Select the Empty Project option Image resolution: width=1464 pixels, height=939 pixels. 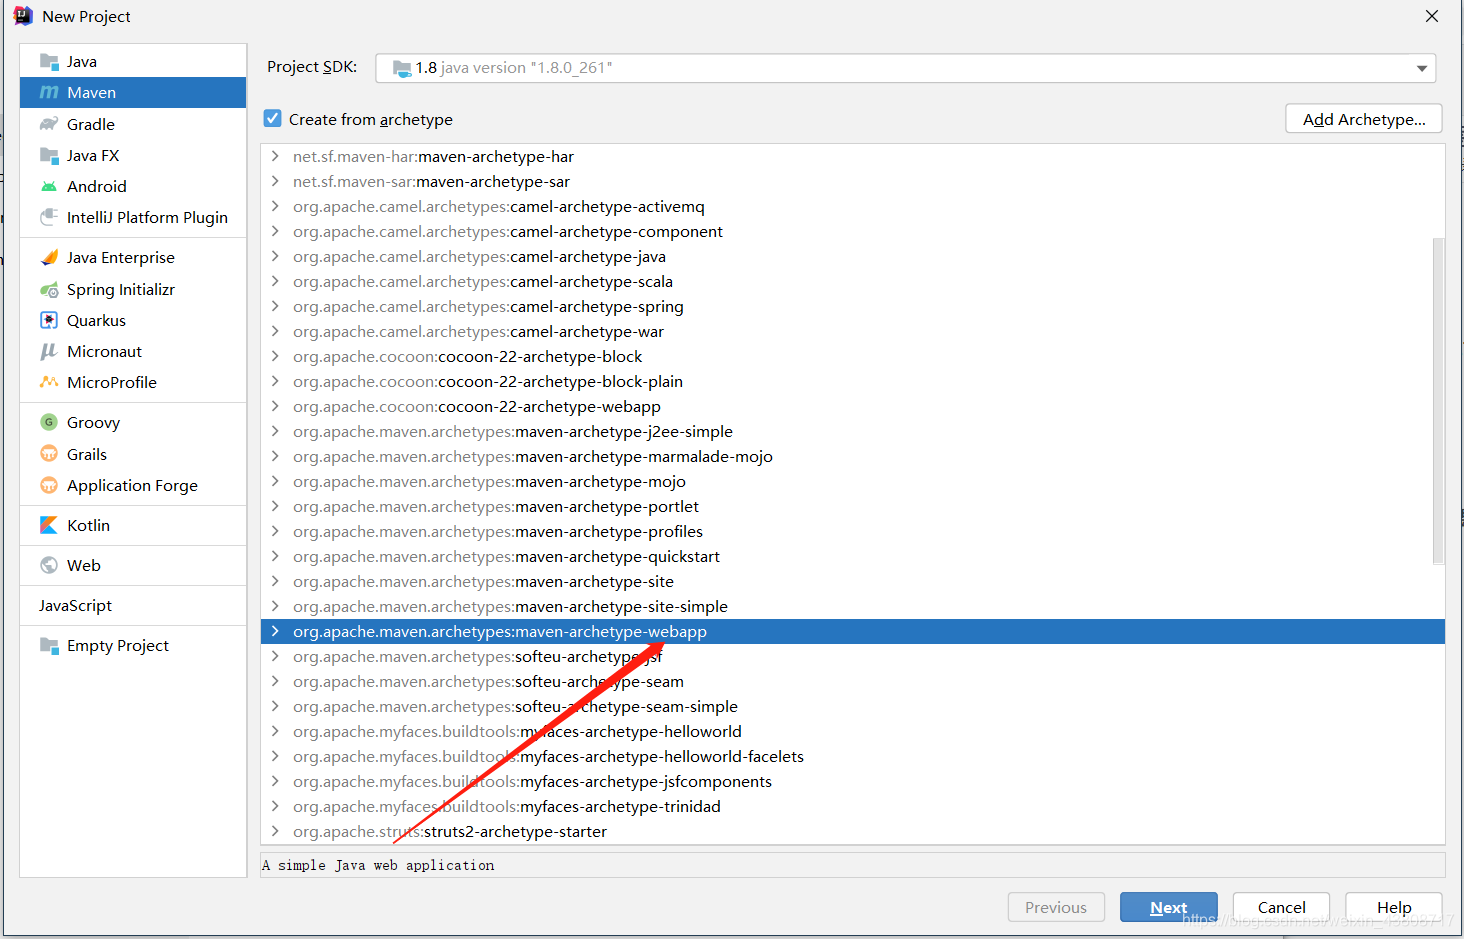(x=133, y=645)
